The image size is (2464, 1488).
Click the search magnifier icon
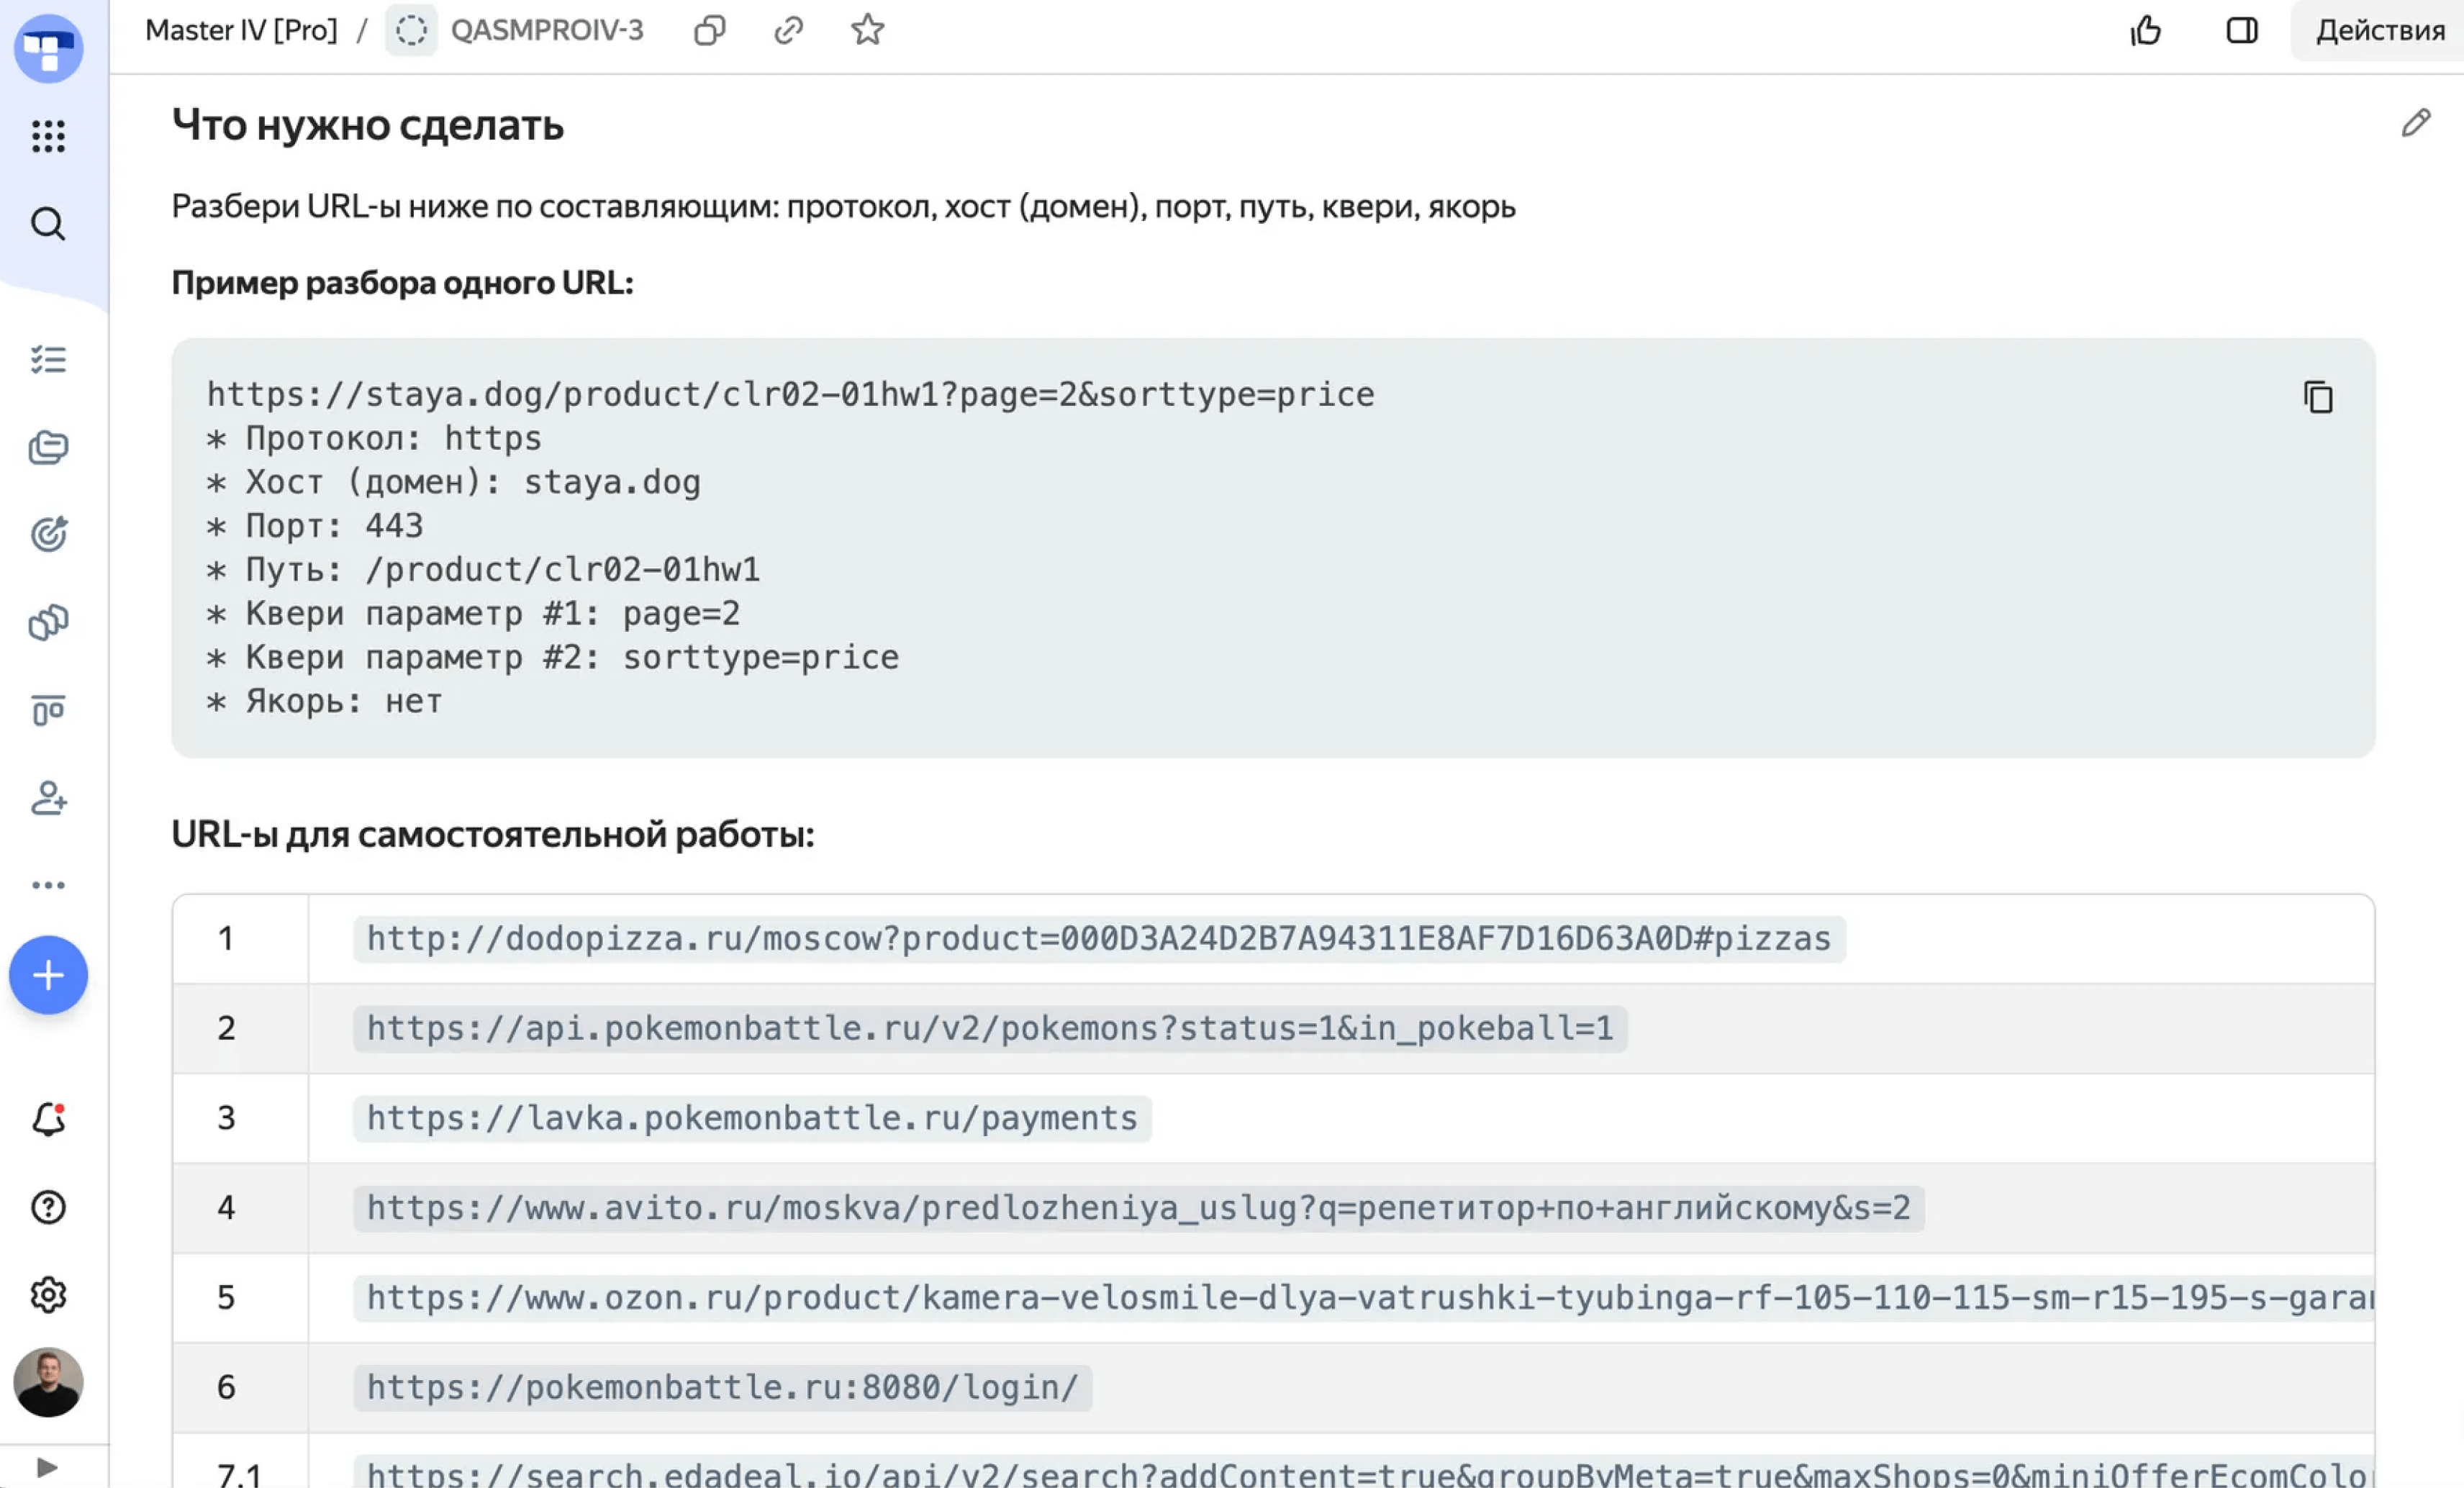click(x=48, y=224)
